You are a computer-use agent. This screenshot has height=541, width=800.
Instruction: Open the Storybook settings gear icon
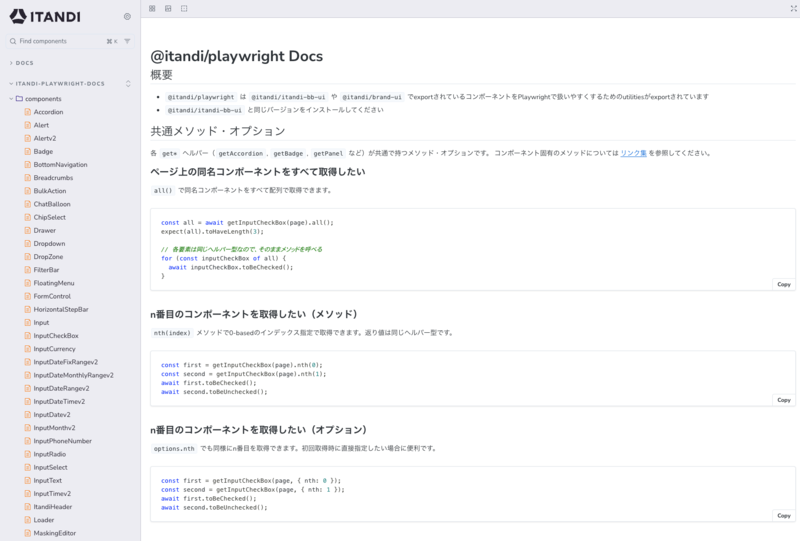pos(127,16)
